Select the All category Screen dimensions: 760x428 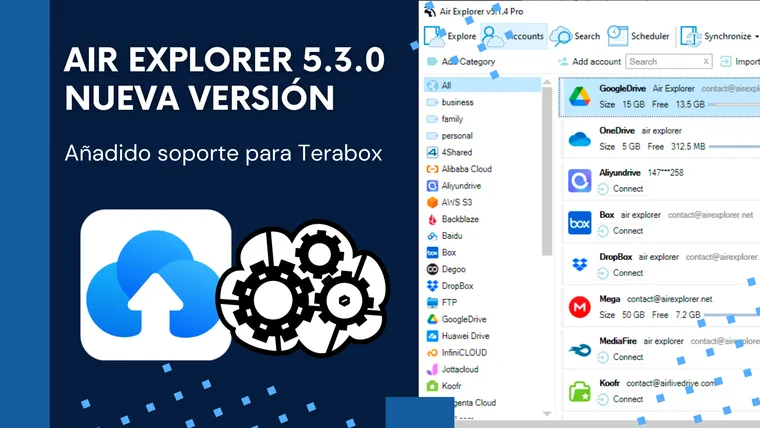[x=482, y=85]
